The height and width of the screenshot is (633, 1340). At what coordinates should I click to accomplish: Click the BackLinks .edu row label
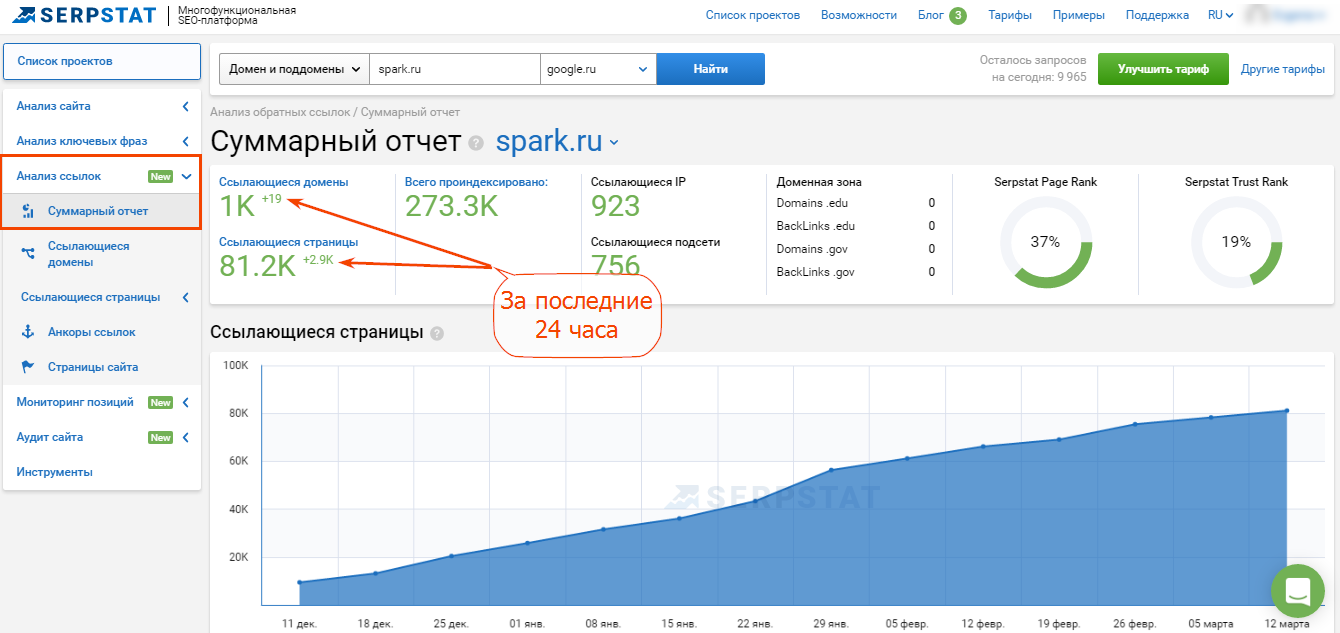click(x=816, y=226)
